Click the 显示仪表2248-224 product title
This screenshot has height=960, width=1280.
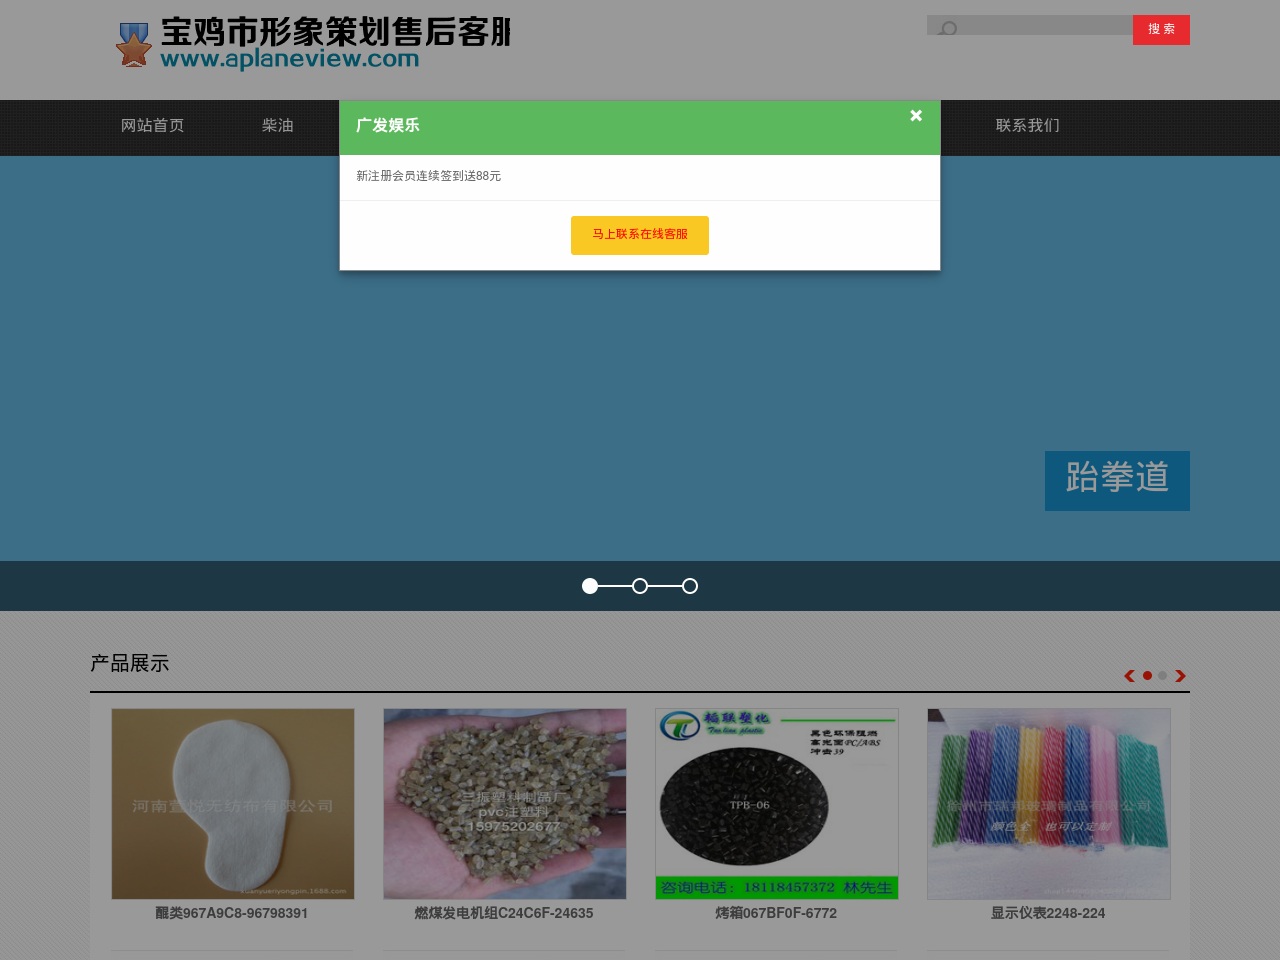pos(1048,914)
